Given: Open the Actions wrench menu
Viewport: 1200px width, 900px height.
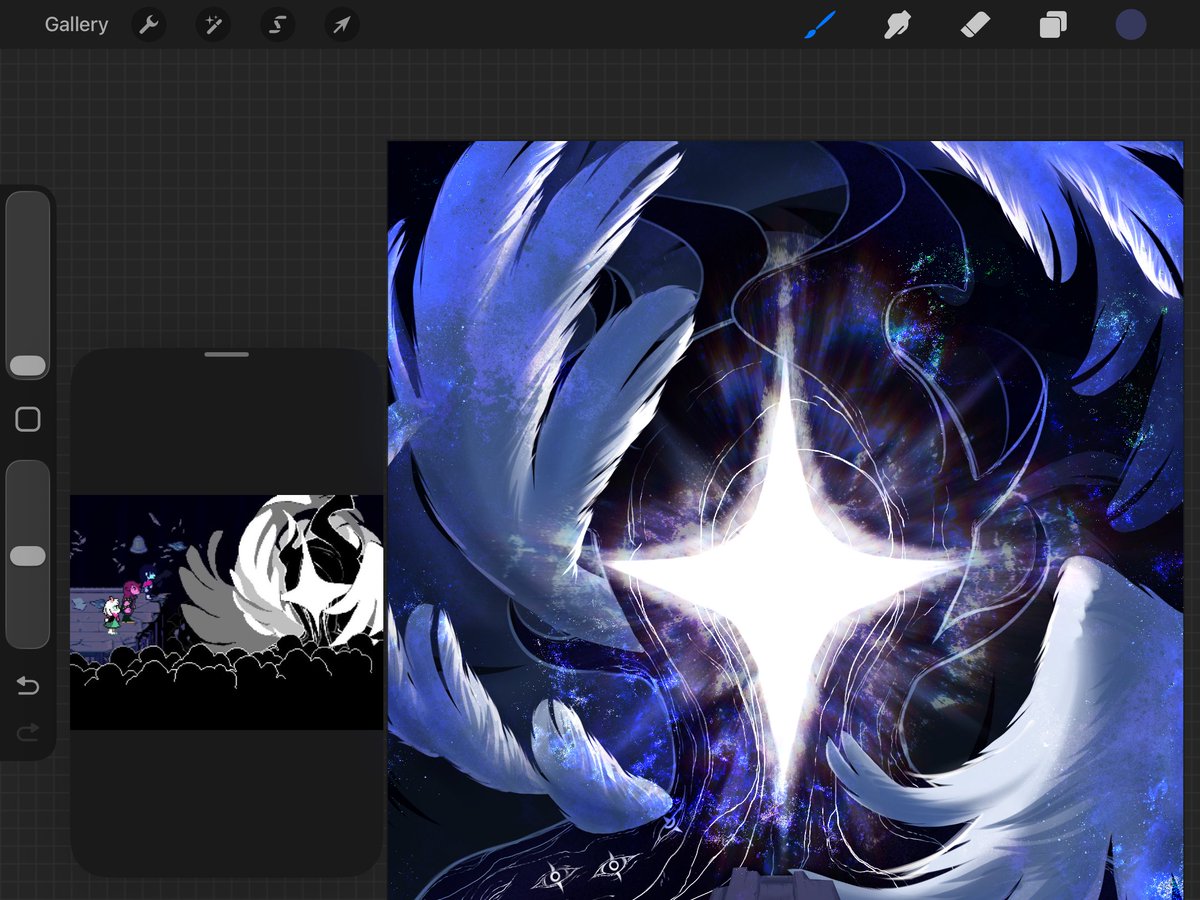Looking at the screenshot, I should tap(149, 25).
